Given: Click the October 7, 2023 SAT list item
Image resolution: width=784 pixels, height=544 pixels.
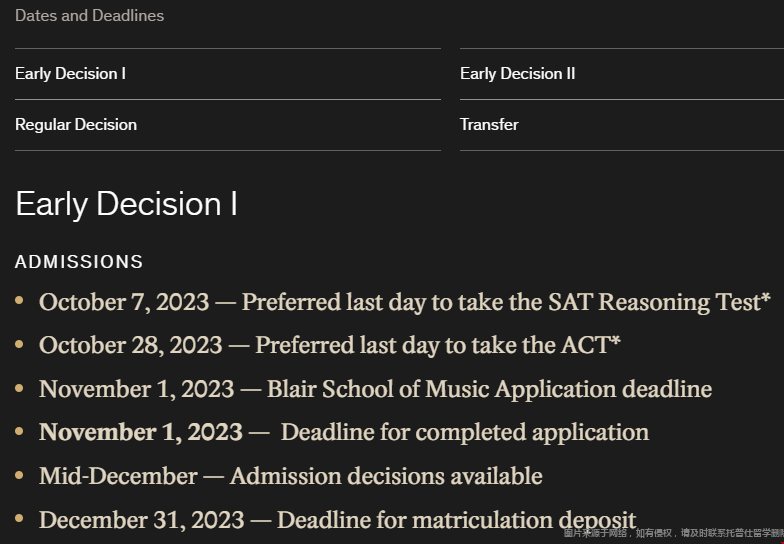Looking at the screenshot, I should click(x=404, y=302).
